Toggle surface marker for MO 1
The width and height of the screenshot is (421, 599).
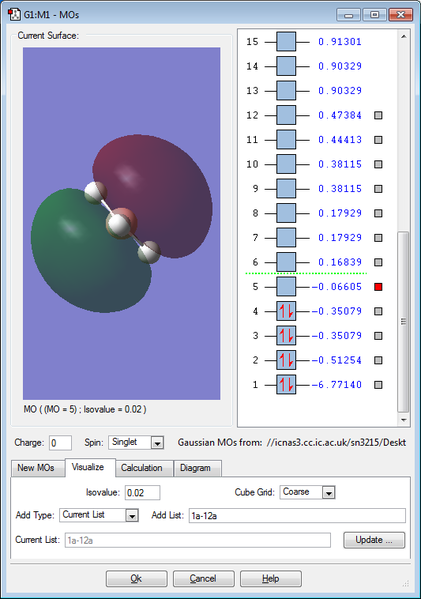coord(378,384)
